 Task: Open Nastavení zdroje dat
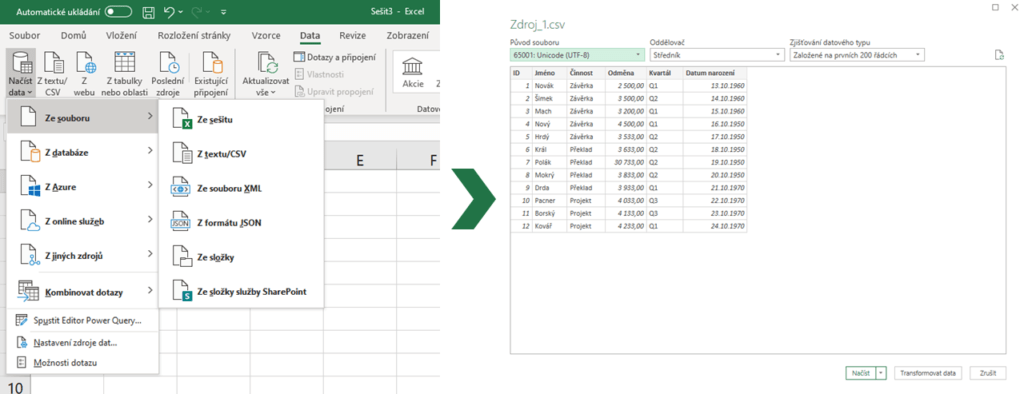82,342
